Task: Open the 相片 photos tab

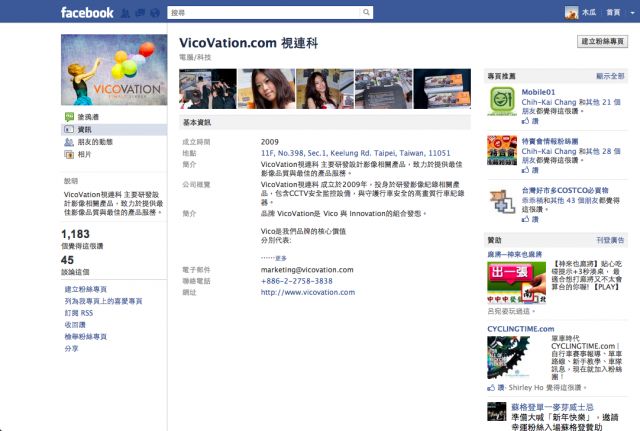Action: click(x=84, y=154)
